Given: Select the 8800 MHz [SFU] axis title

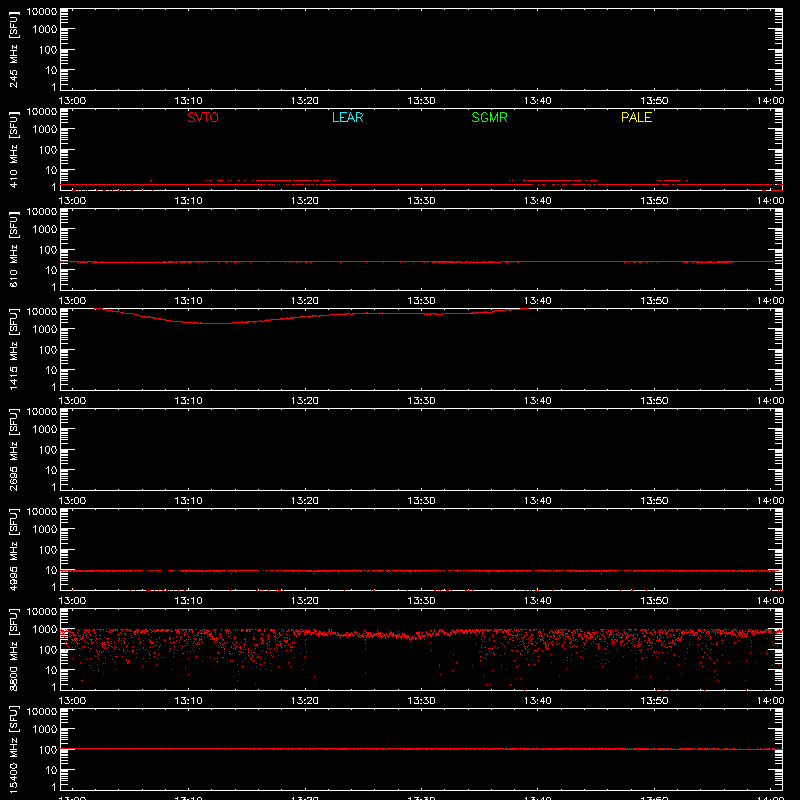Looking at the screenshot, I should (x=13, y=649).
